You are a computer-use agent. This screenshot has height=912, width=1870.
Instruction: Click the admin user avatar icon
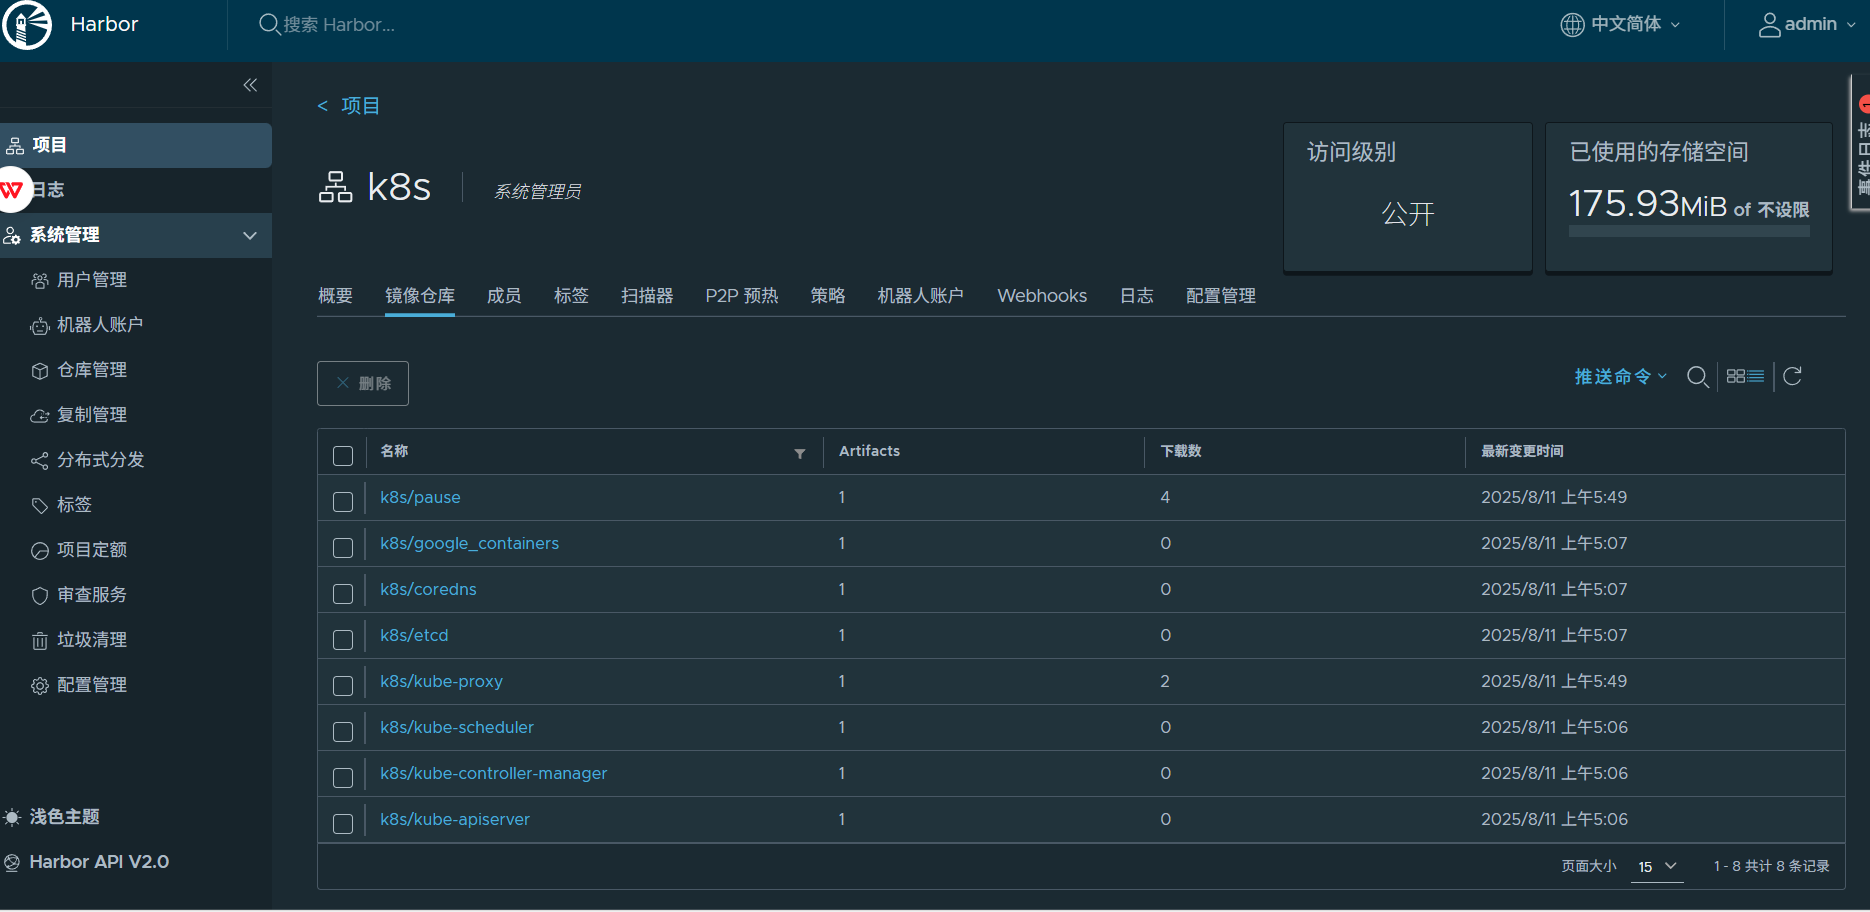1769,25
